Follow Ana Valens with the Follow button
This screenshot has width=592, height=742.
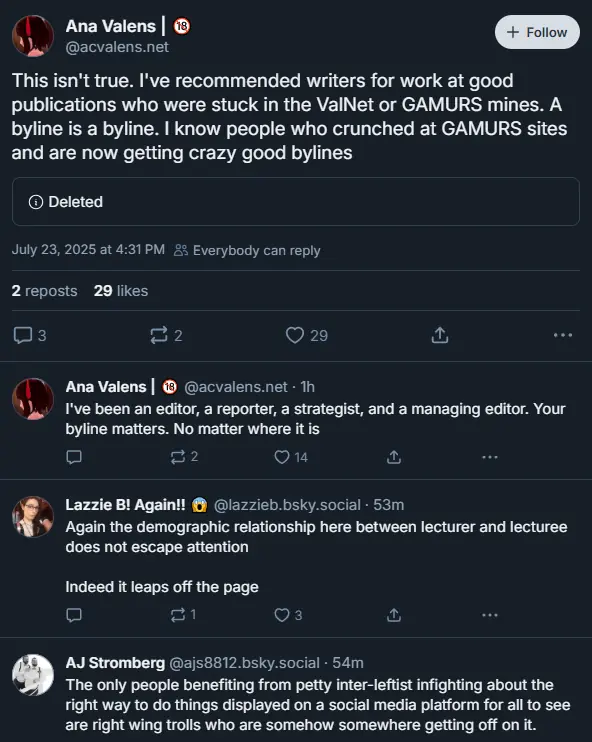537,32
